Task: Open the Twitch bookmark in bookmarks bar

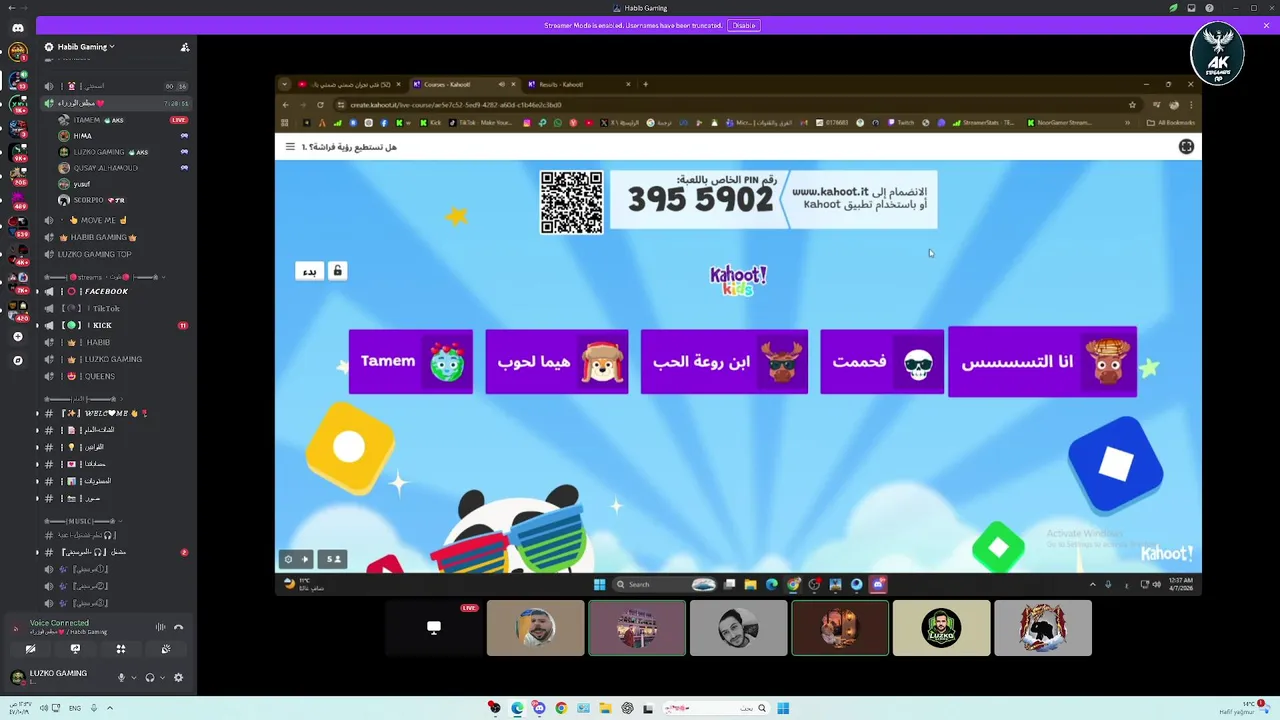Action: [x=900, y=123]
